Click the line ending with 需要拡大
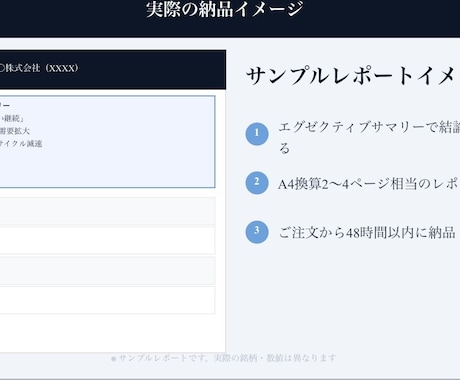The height and width of the screenshot is (380, 460). click(15, 131)
